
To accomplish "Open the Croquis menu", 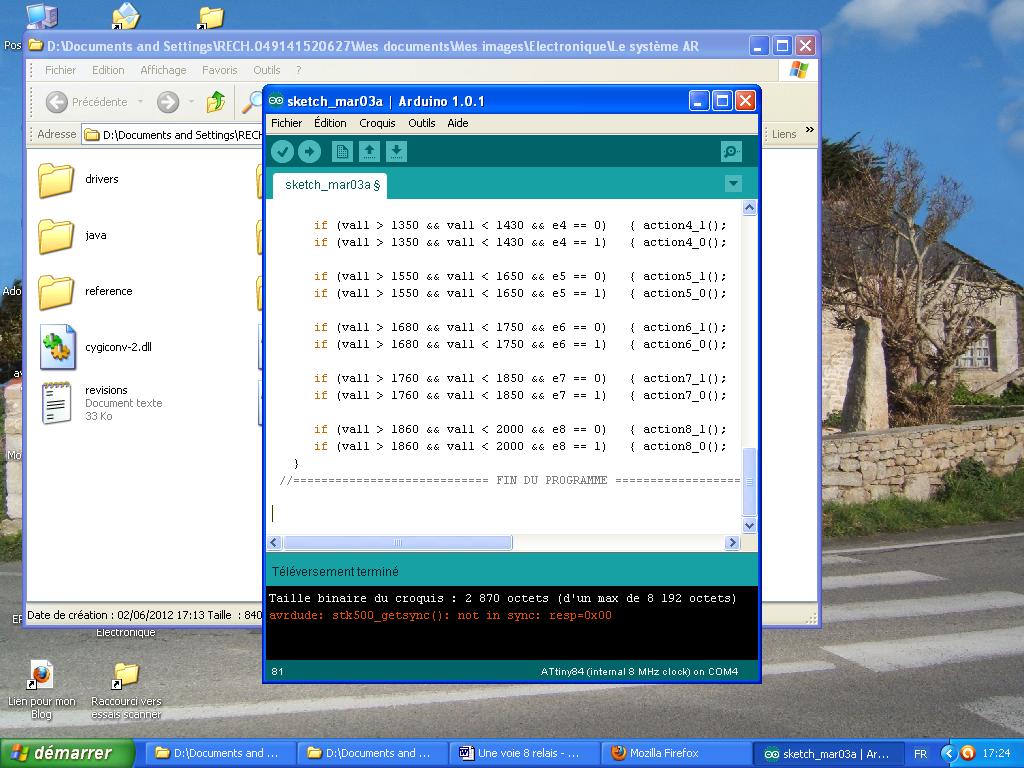I will tap(377, 123).
